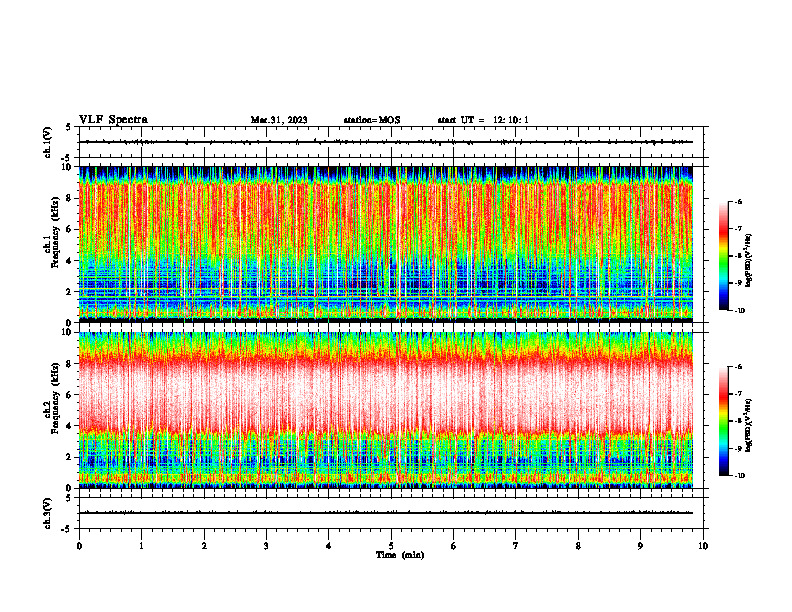Click the '9' minute tick on time axis
The height and width of the screenshot is (612, 792).
point(640,546)
